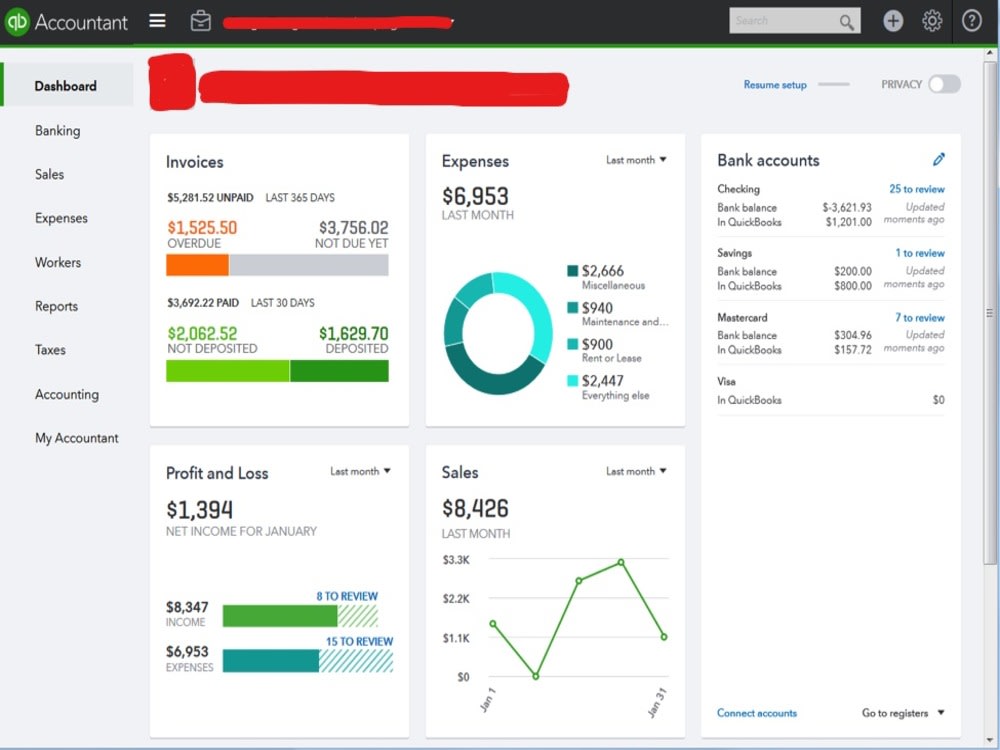Click the $3,692.22 PAID label

click(203, 303)
